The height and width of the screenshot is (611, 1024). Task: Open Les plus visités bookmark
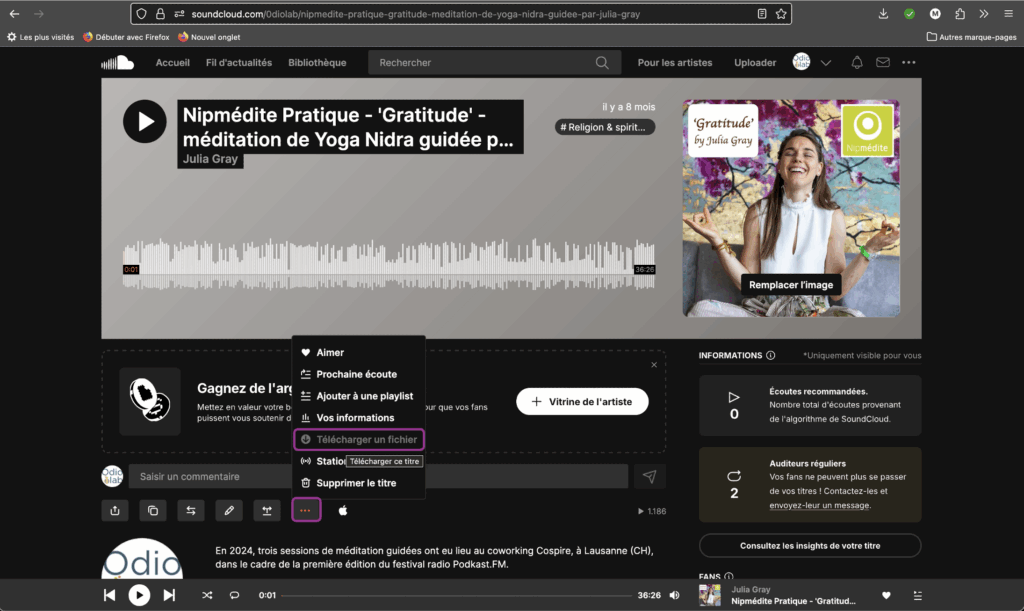[x=40, y=37]
